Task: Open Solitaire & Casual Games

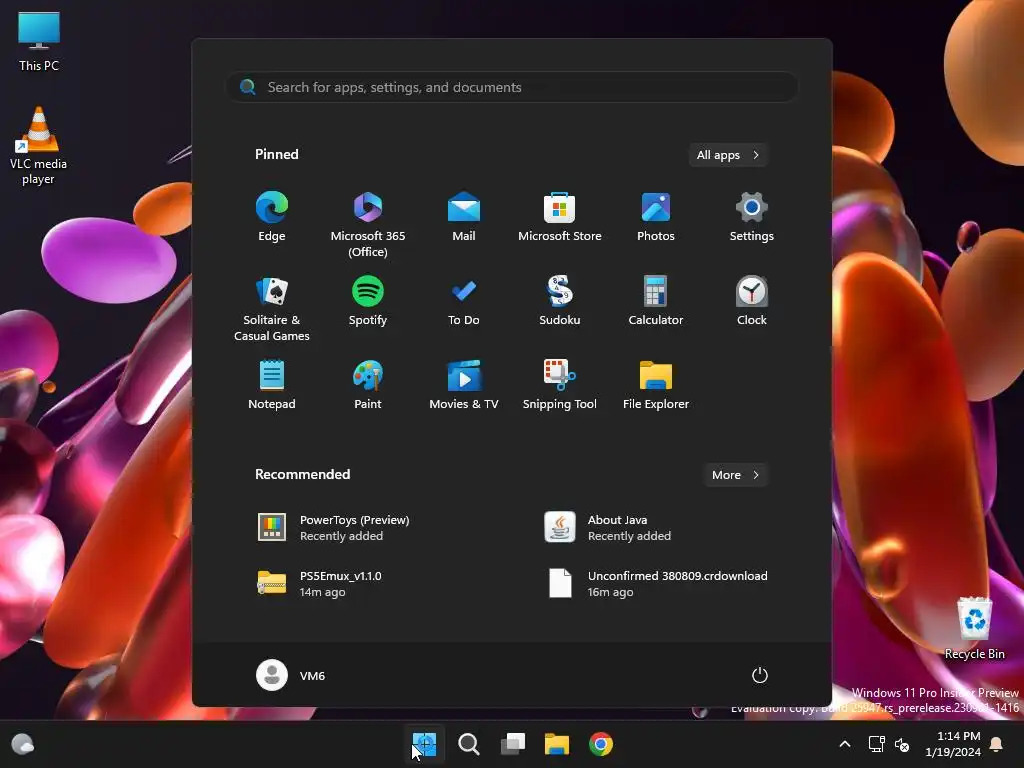Action: [x=272, y=308]
